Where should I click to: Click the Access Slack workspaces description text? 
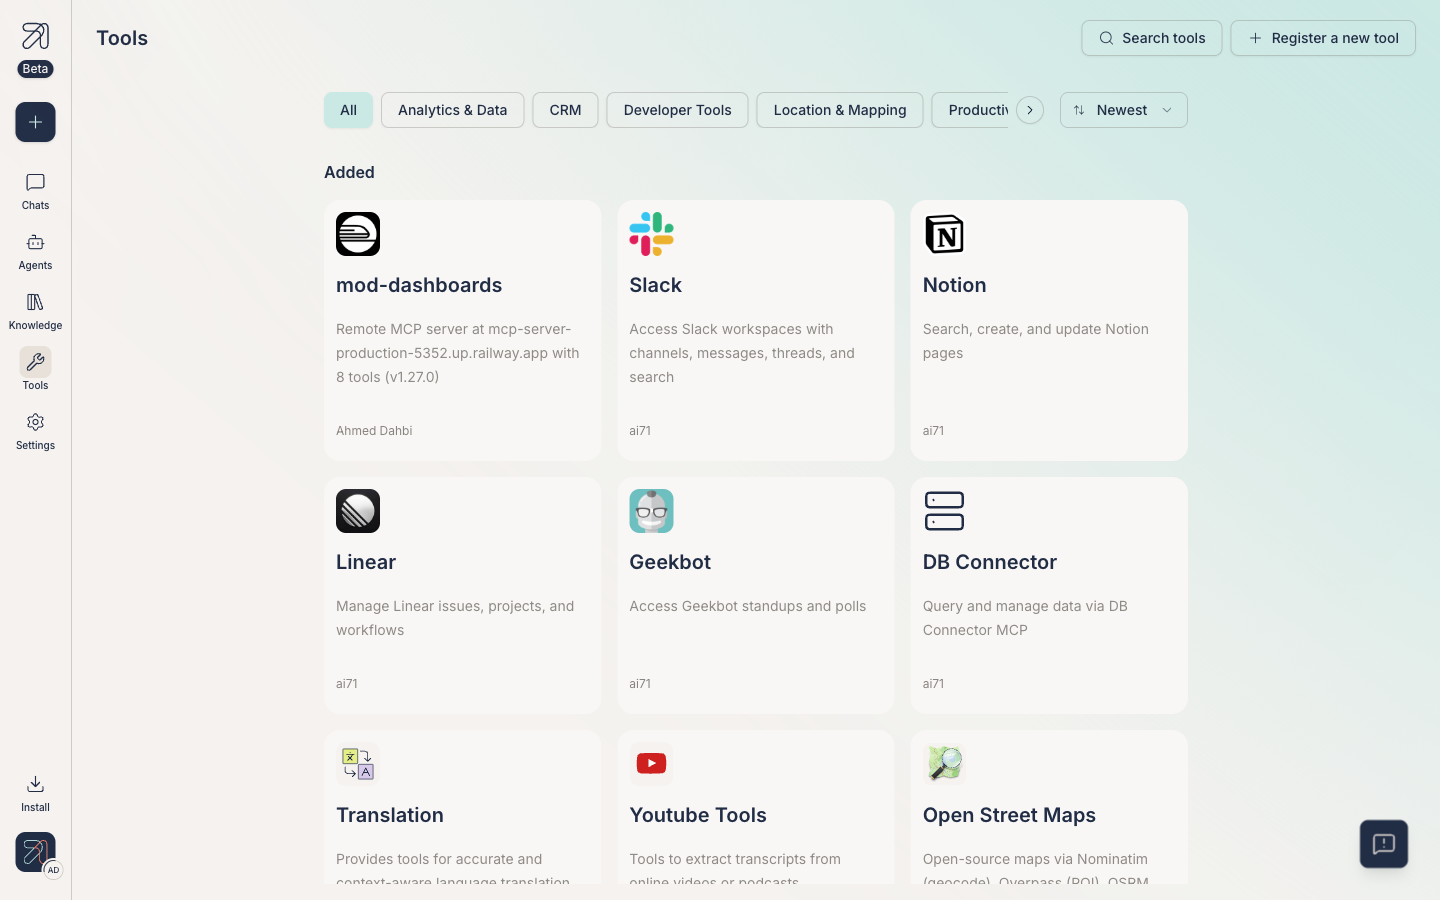742,353
